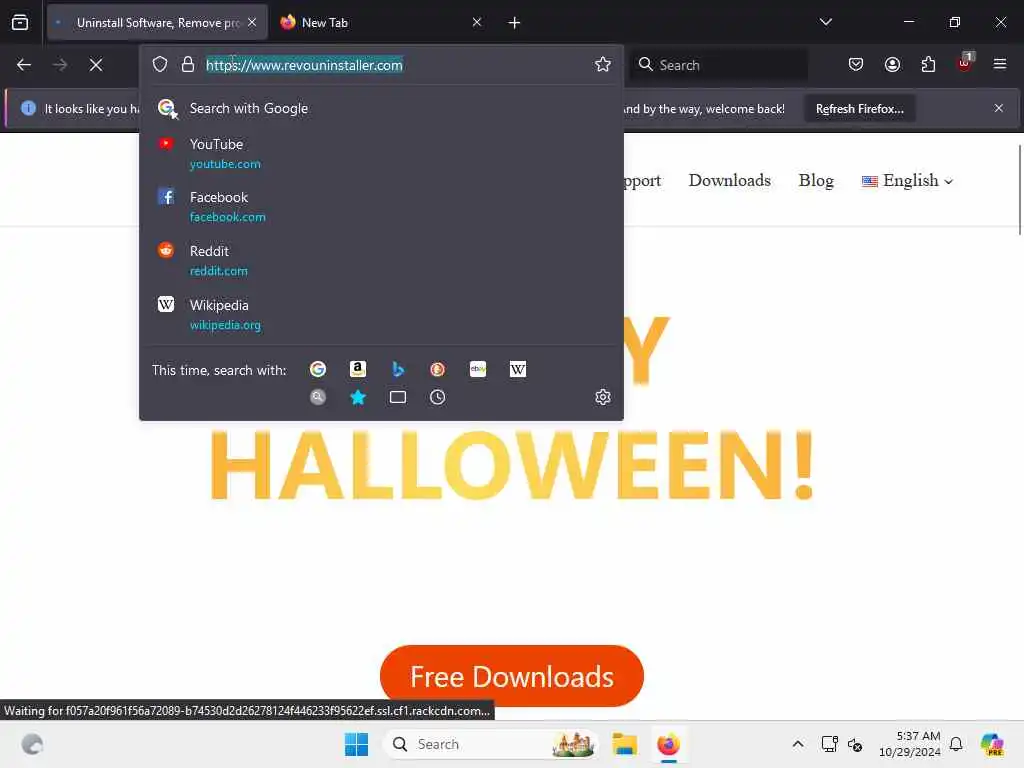Click the page vertical scrollbar

point(1019,189)
